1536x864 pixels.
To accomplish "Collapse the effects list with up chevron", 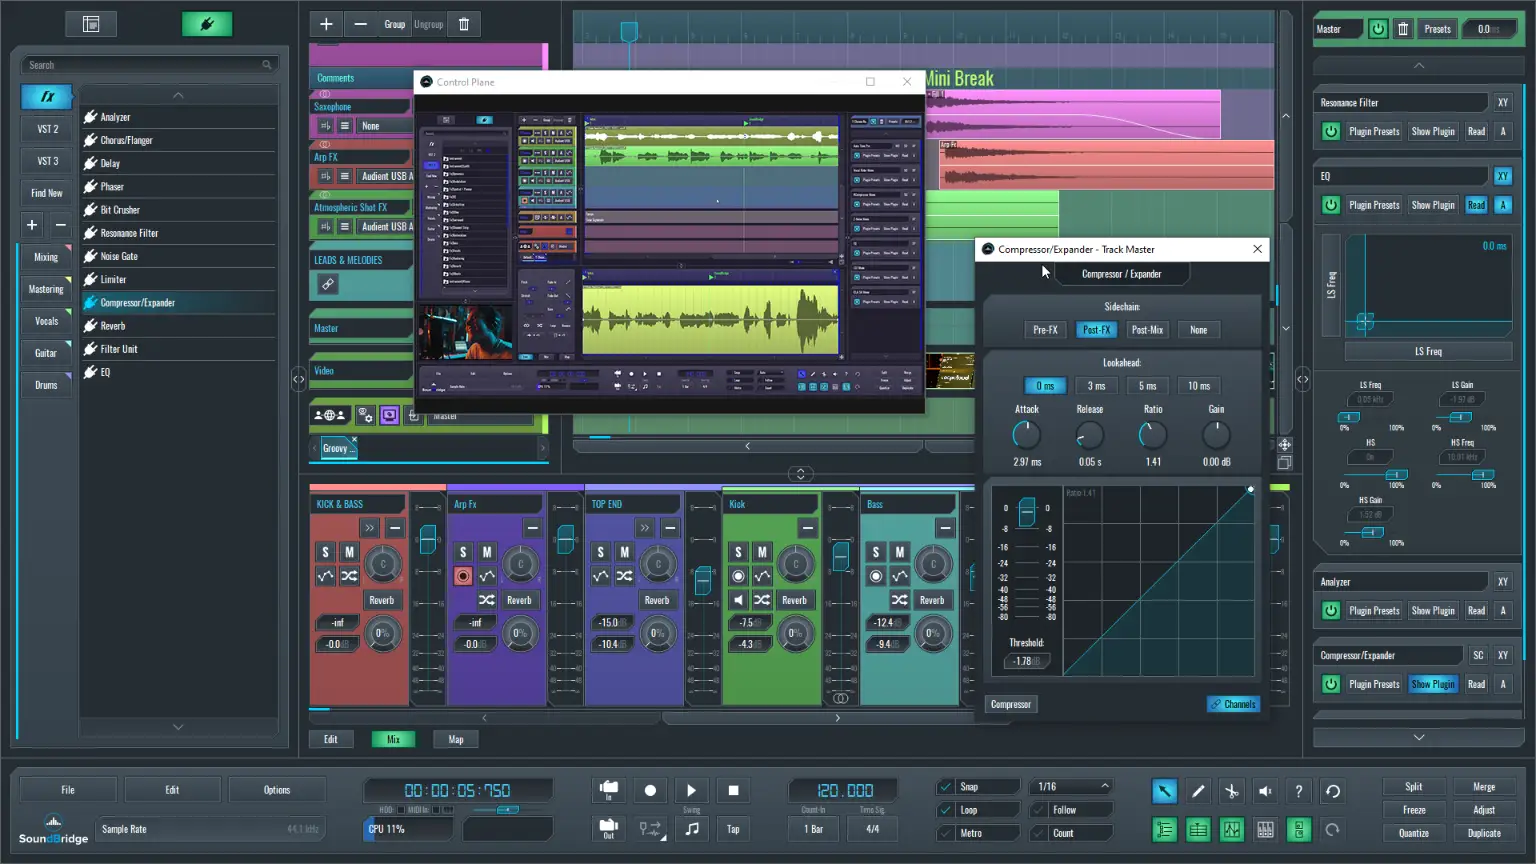I will pos(178,96).
